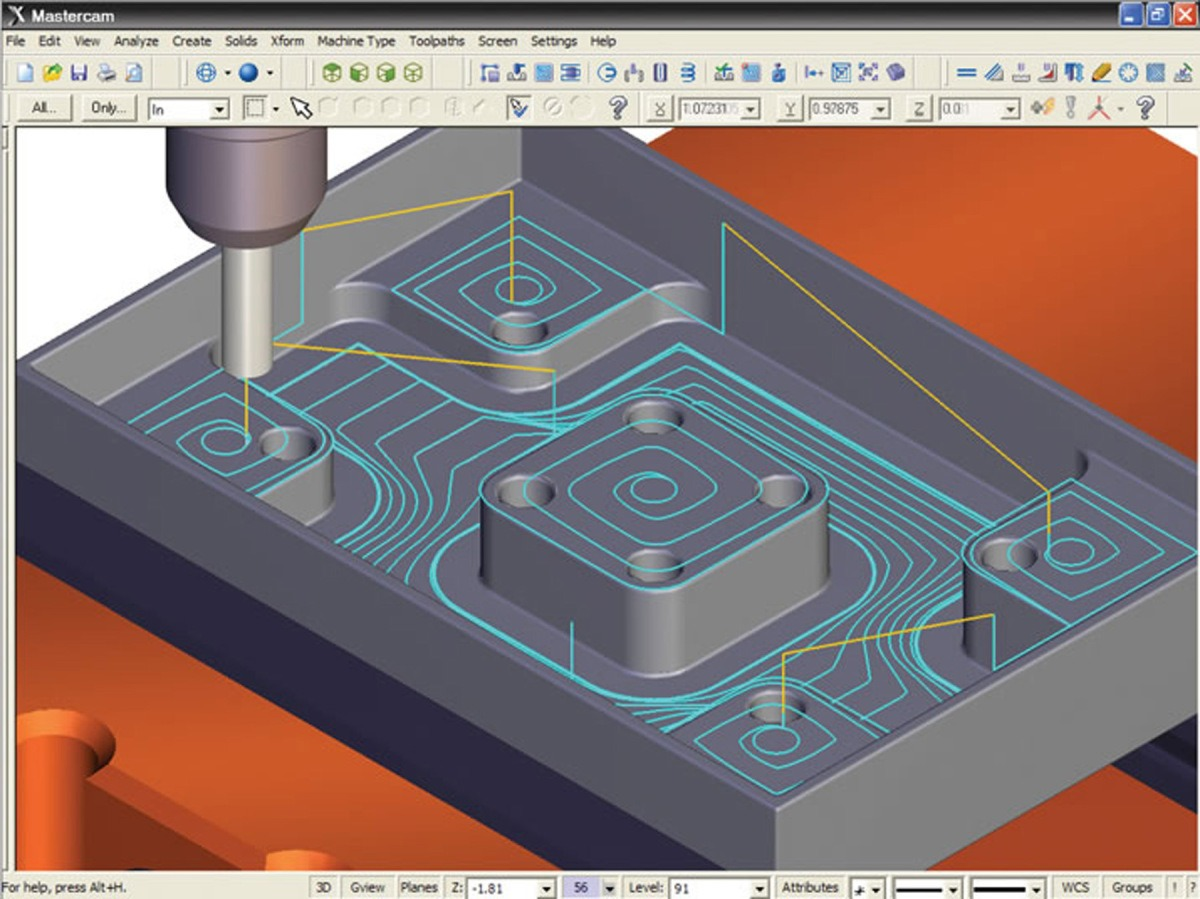Expand the 'In' selection mode dropdown
Image resolution: width=1200 pixels, height=899 pixels.
[220, 109]
